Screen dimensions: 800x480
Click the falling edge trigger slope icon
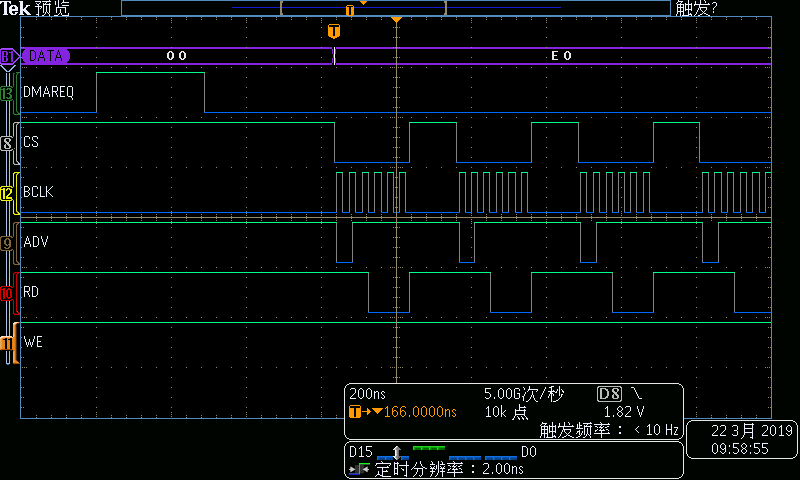coord(637,393)
